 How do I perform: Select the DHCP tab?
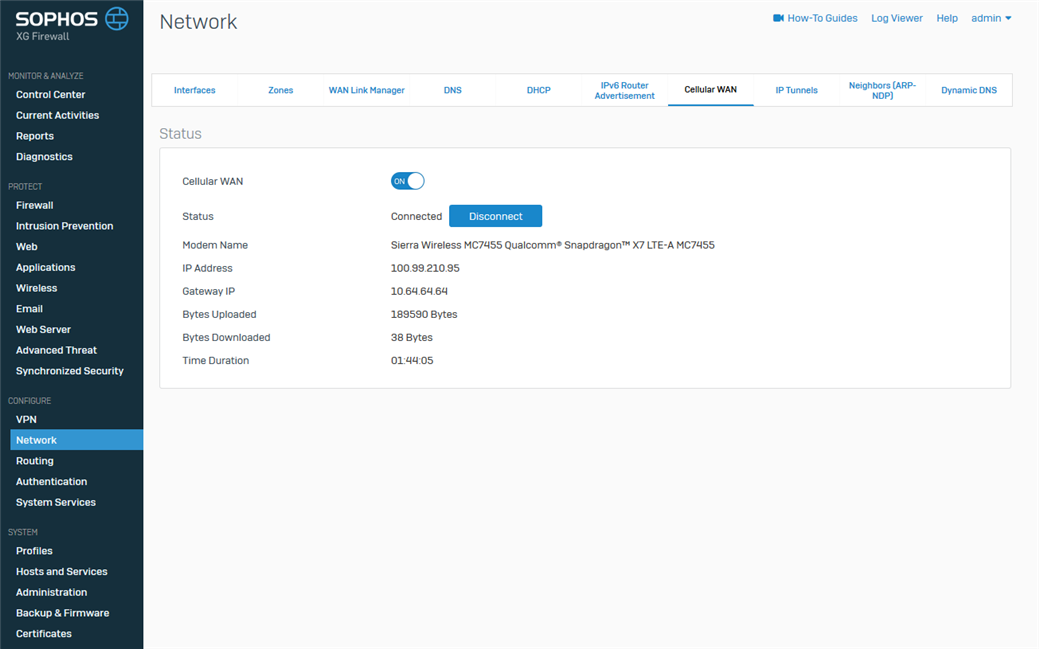(538, 90)
